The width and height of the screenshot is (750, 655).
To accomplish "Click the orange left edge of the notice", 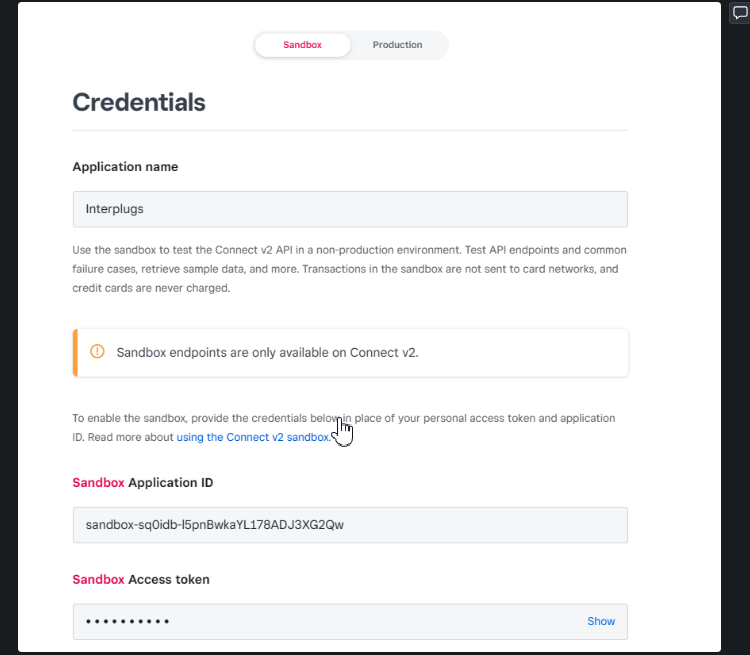I will (x=75, y=352).
